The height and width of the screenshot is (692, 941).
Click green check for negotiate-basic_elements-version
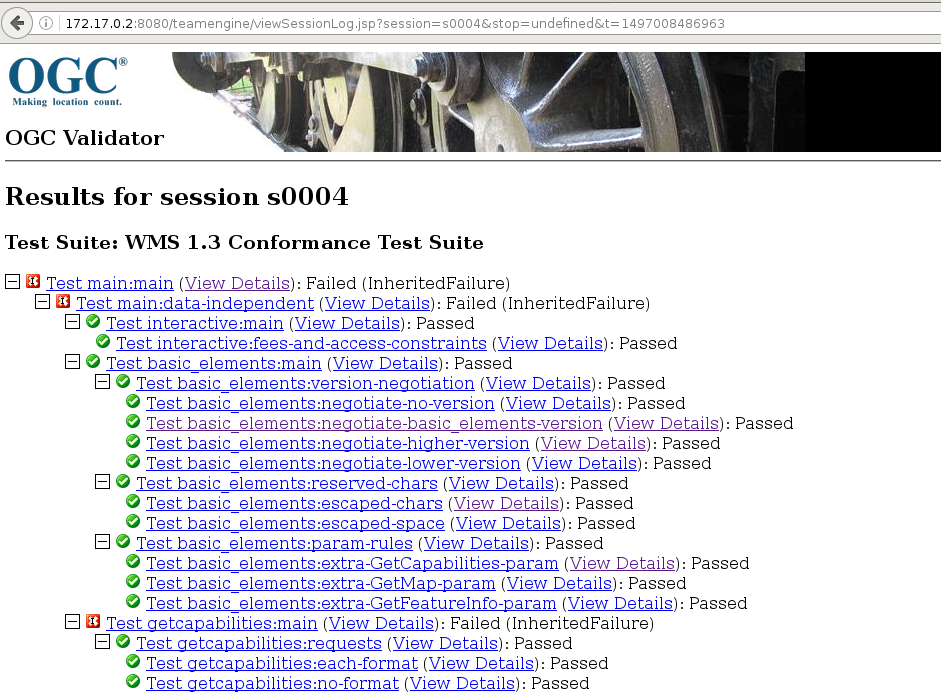point(133,421)
